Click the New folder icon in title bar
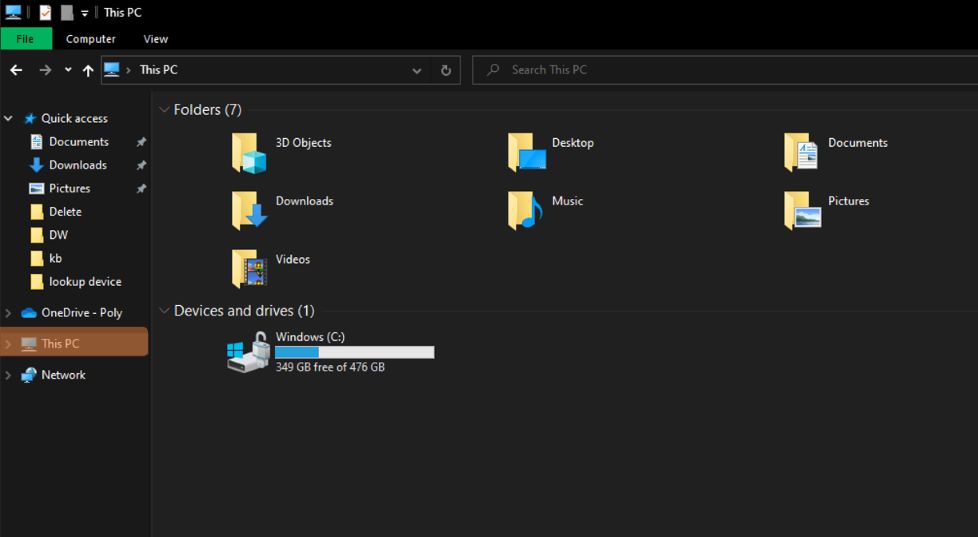The height and width of the screenshot is (537, 978). pyautogui.click(x=67, y=12)
